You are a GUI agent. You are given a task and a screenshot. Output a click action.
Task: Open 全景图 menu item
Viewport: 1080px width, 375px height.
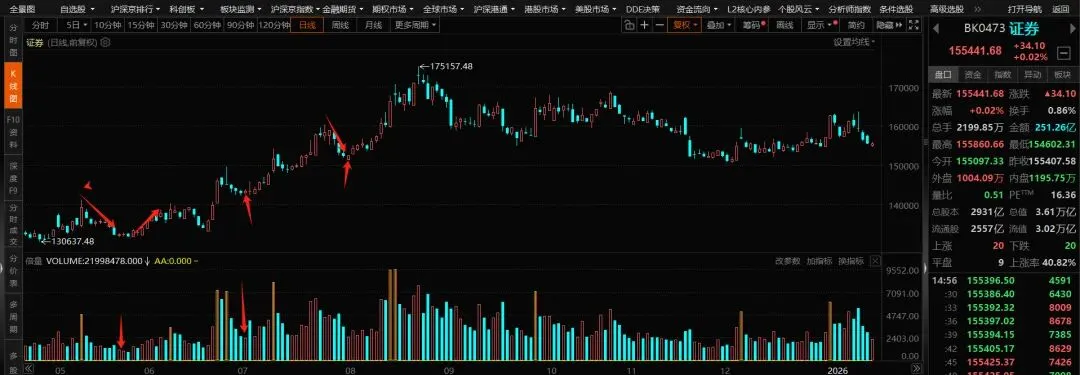tap(21, 9)
